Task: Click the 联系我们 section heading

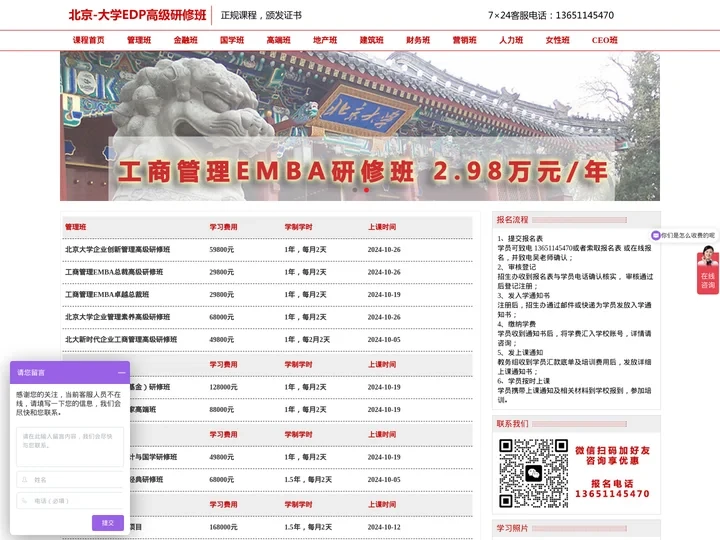Action: pyautogui.click(x=512, y=423)
